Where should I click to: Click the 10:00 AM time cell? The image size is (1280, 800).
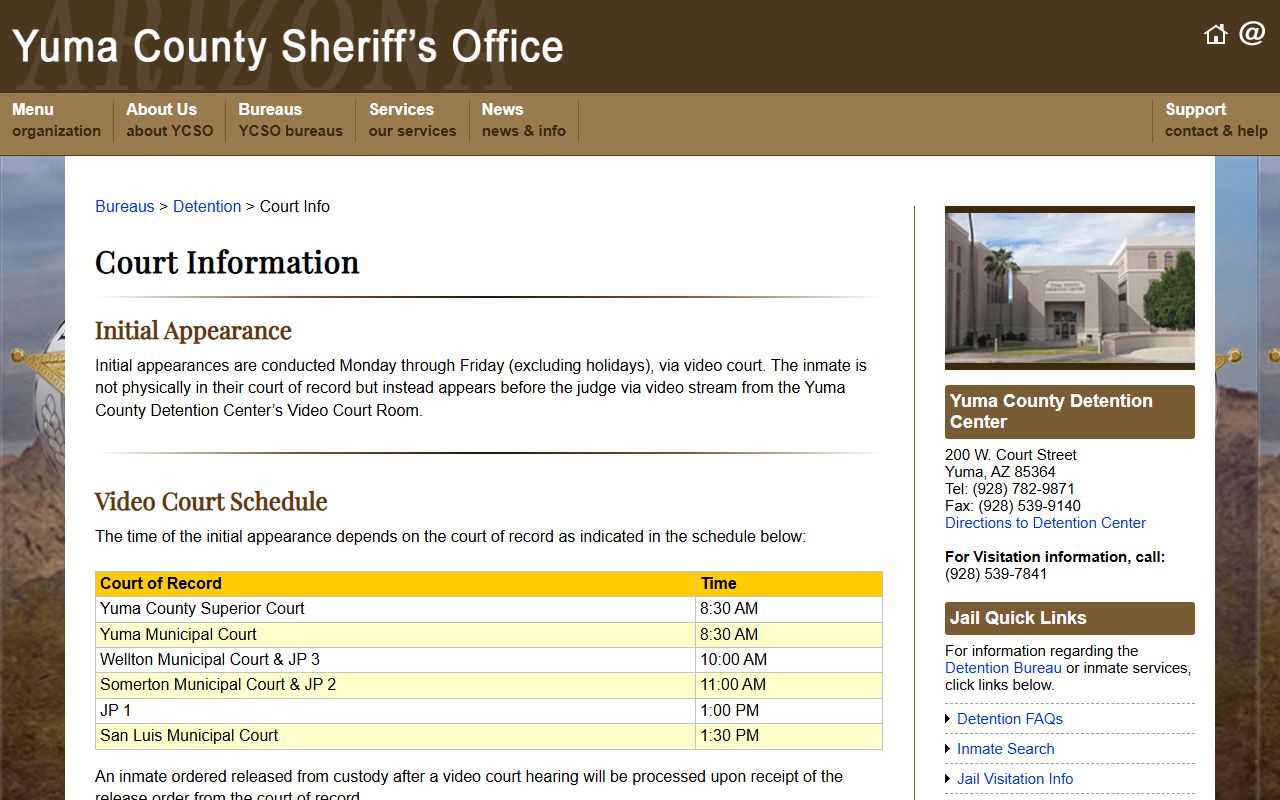point(789,660)
